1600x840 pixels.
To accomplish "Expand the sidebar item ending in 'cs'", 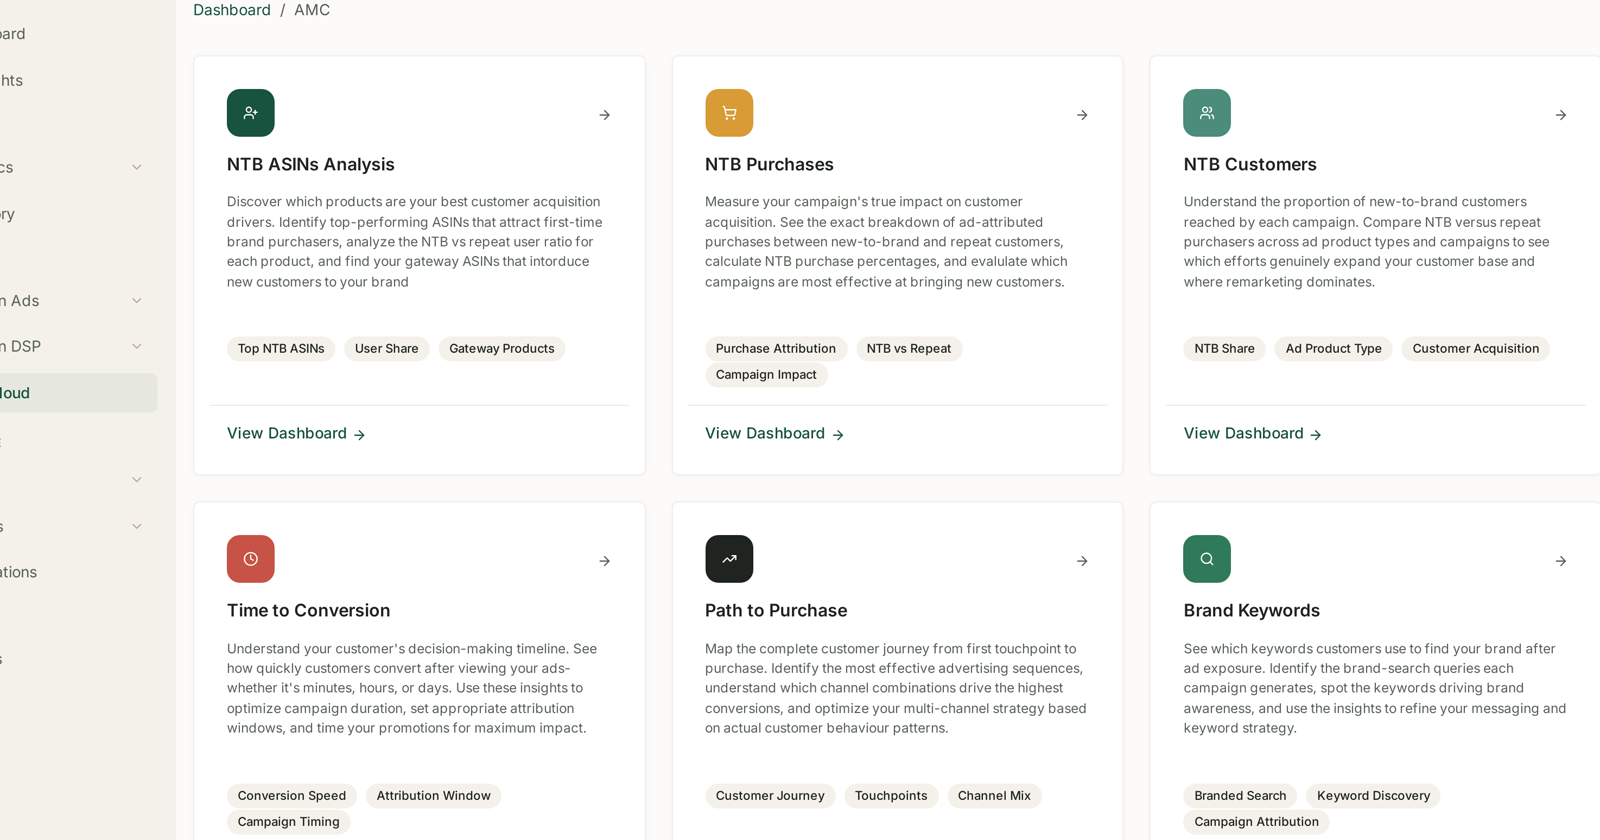I will click(x=137, y=167).
